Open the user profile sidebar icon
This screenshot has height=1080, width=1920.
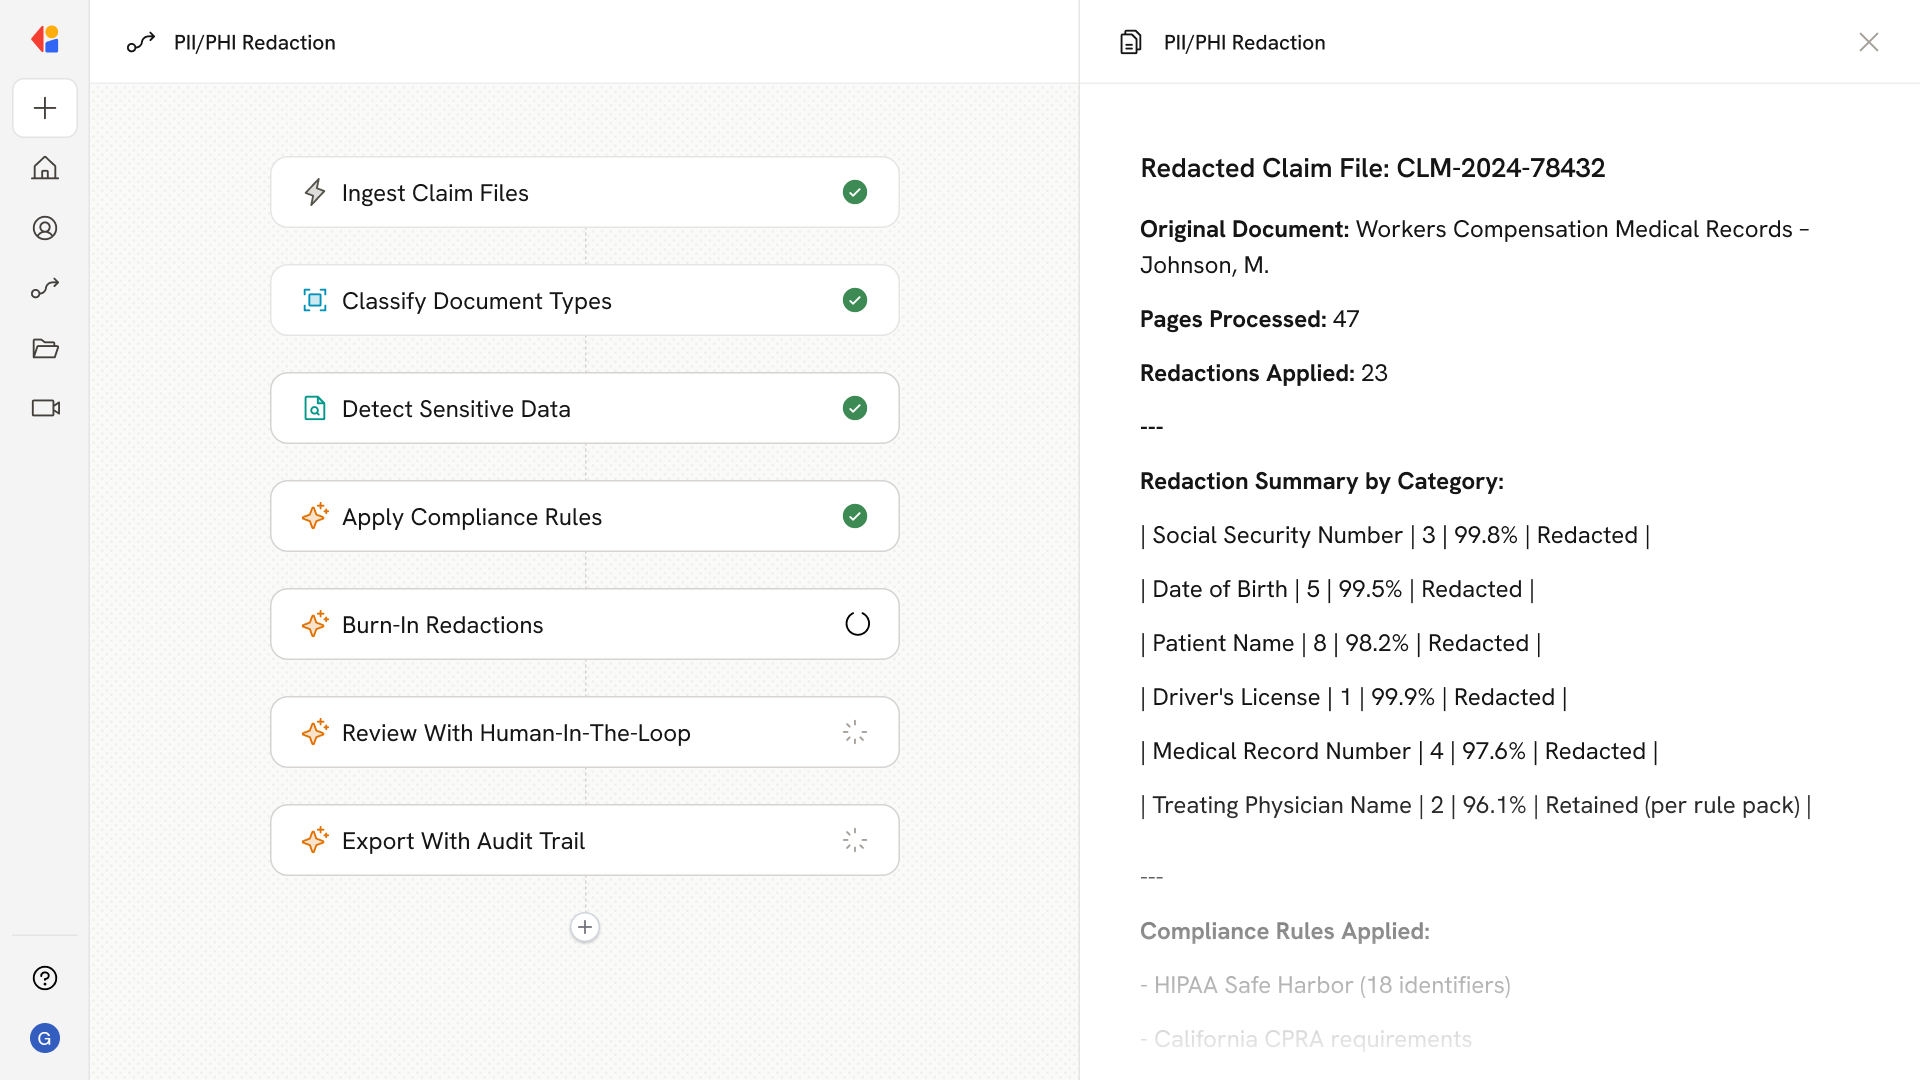pos(45,228)
